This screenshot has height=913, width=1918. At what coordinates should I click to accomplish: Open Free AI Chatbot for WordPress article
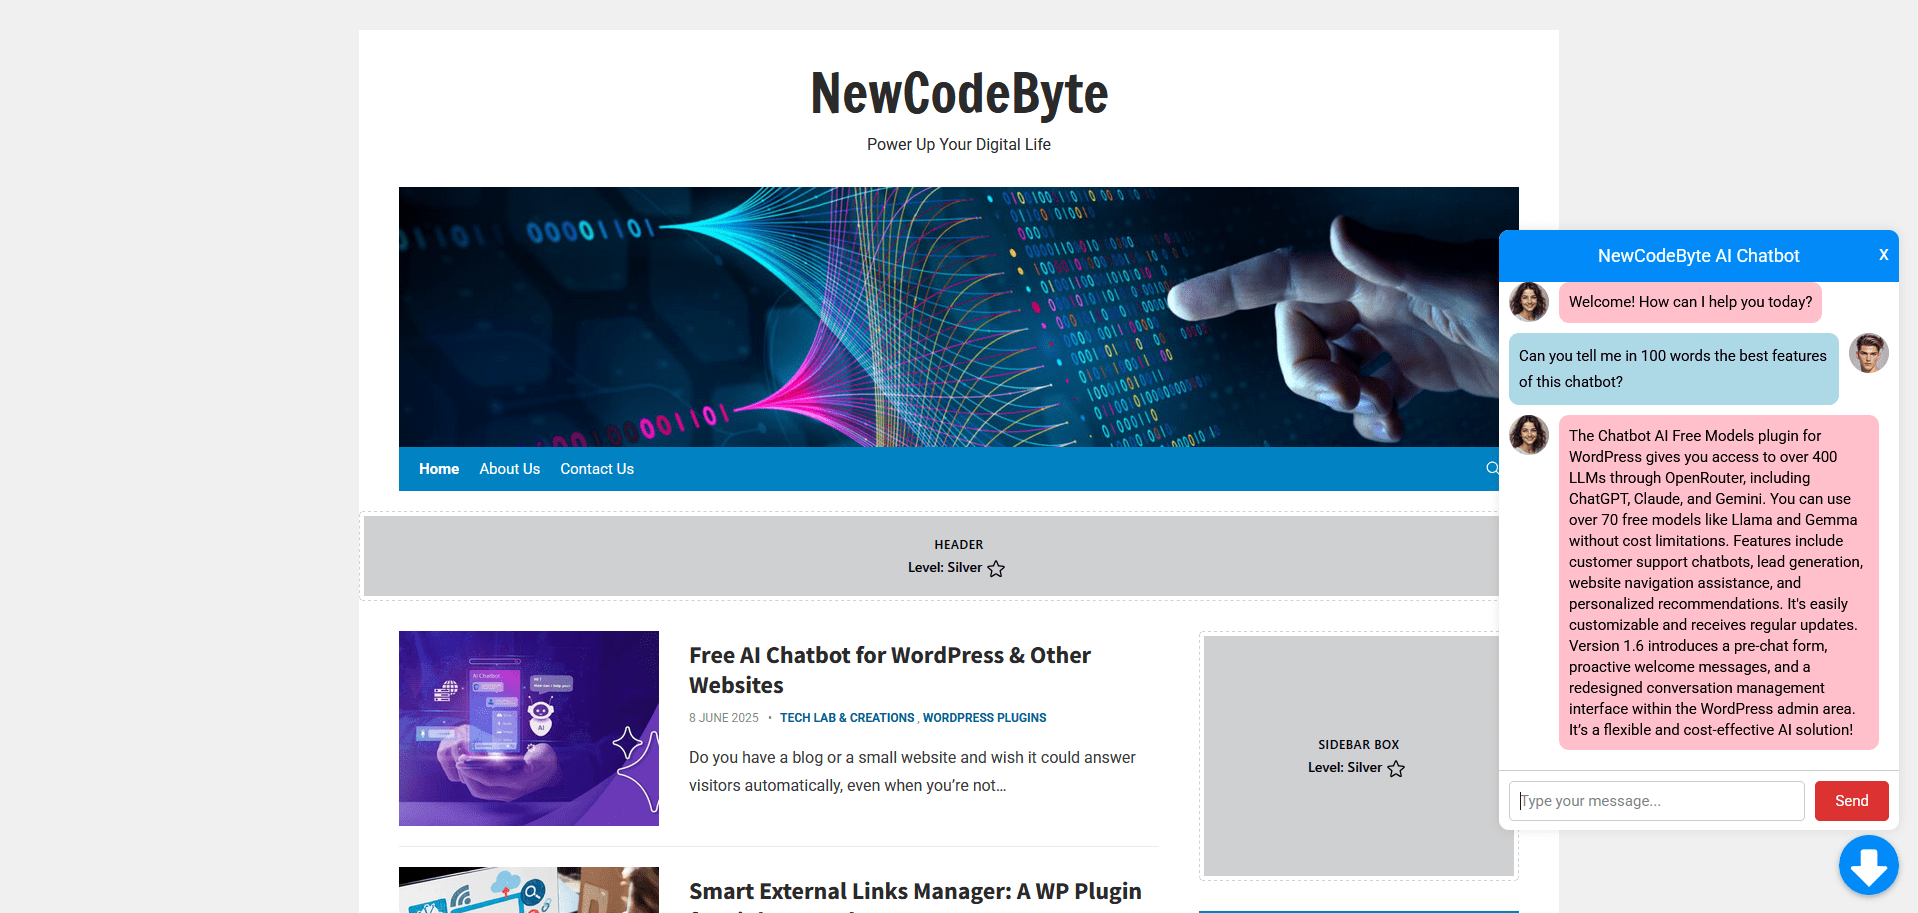pyautogui.click(x=890, y=670)
